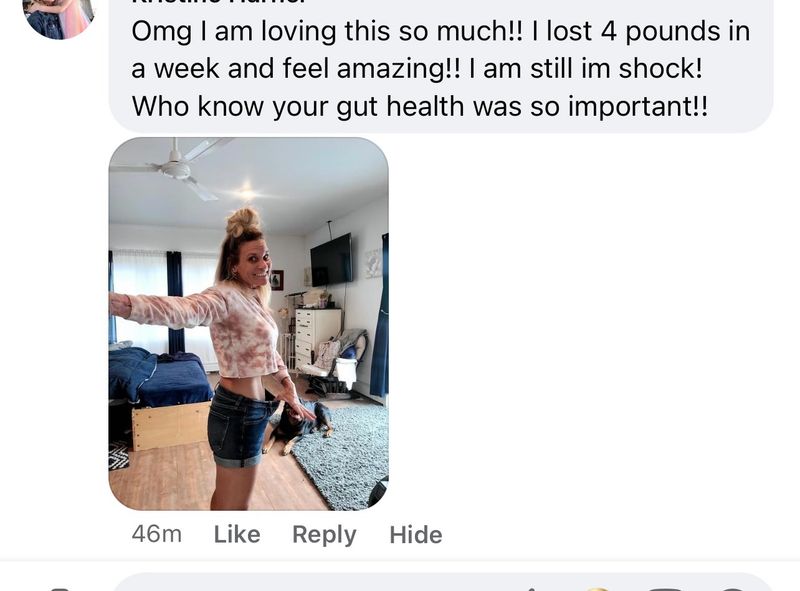Like the weight loss comment

pos(237,534)
